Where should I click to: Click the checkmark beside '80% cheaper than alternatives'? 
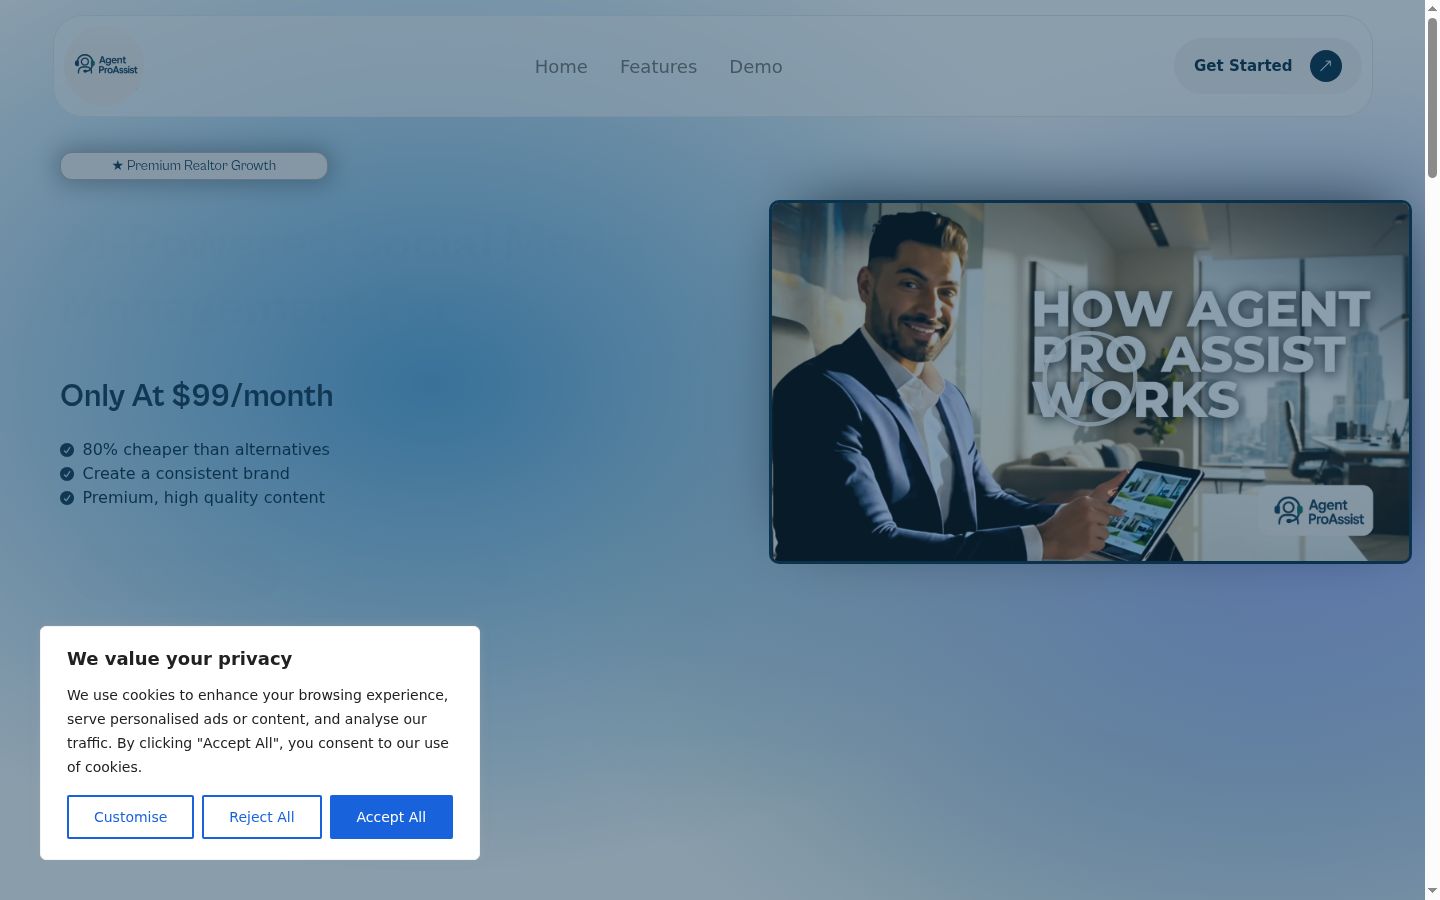point(67,450)
